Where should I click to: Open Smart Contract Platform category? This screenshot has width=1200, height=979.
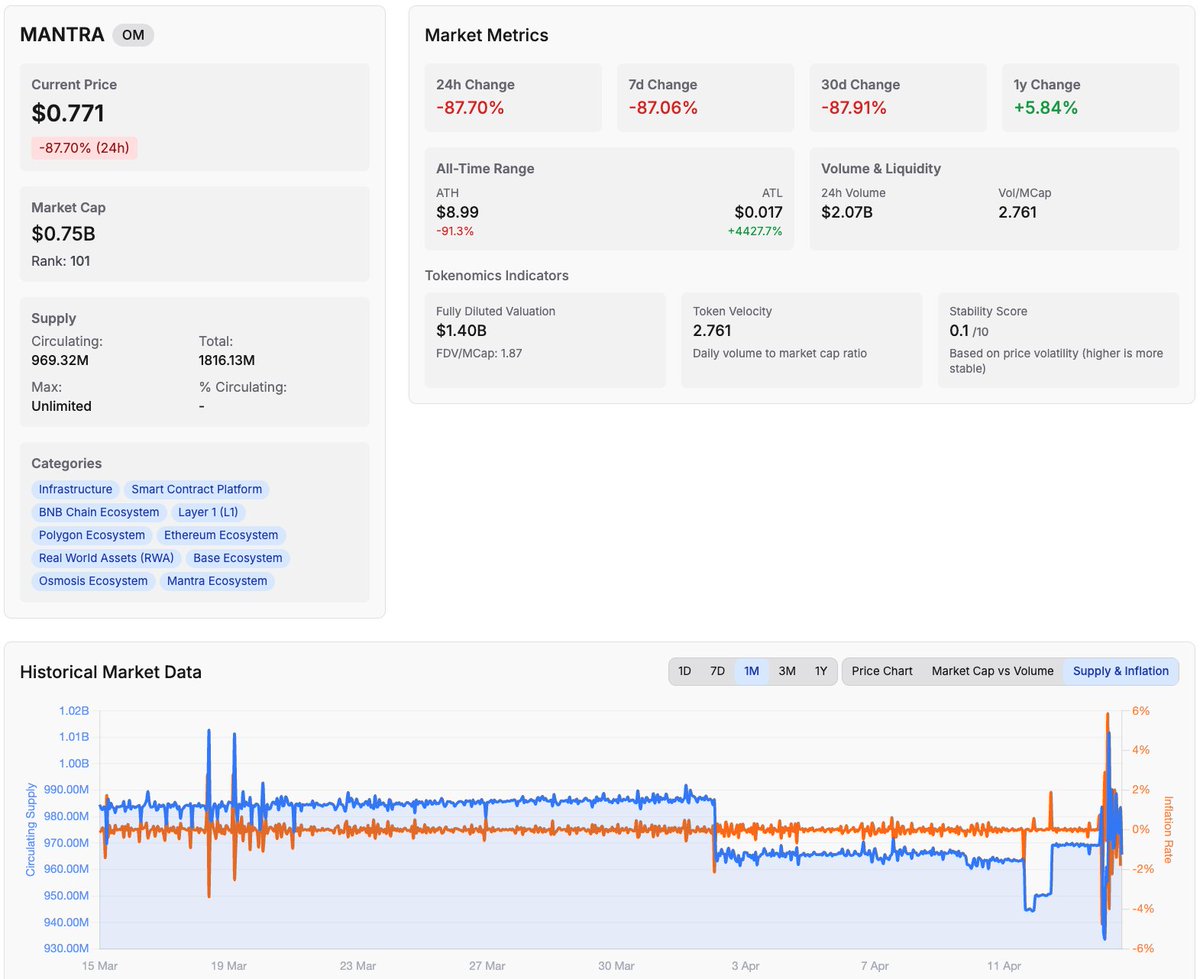(x=197, y=489)
